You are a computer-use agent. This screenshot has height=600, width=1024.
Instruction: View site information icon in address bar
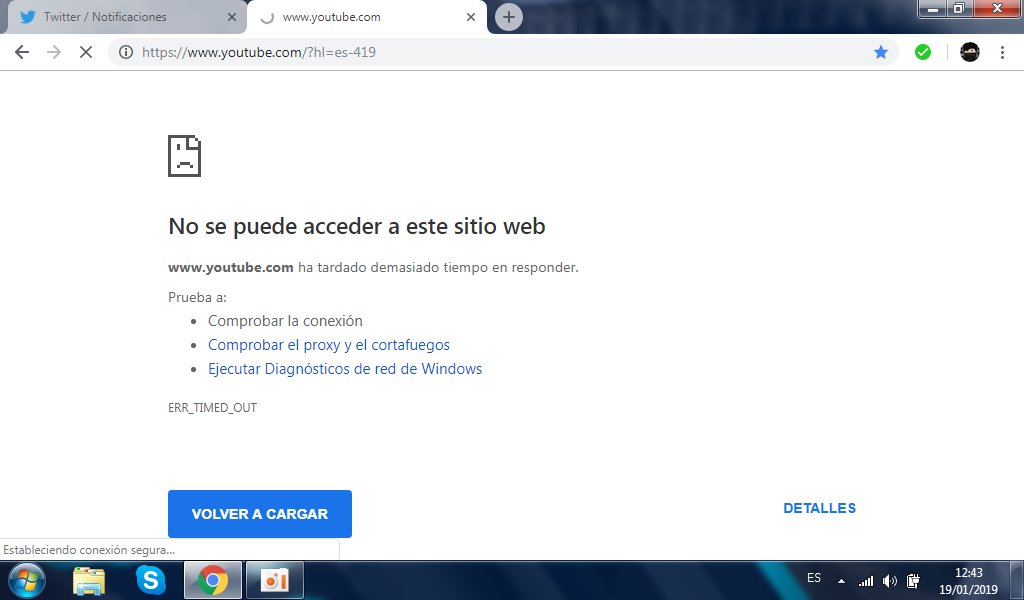[126, 52]
